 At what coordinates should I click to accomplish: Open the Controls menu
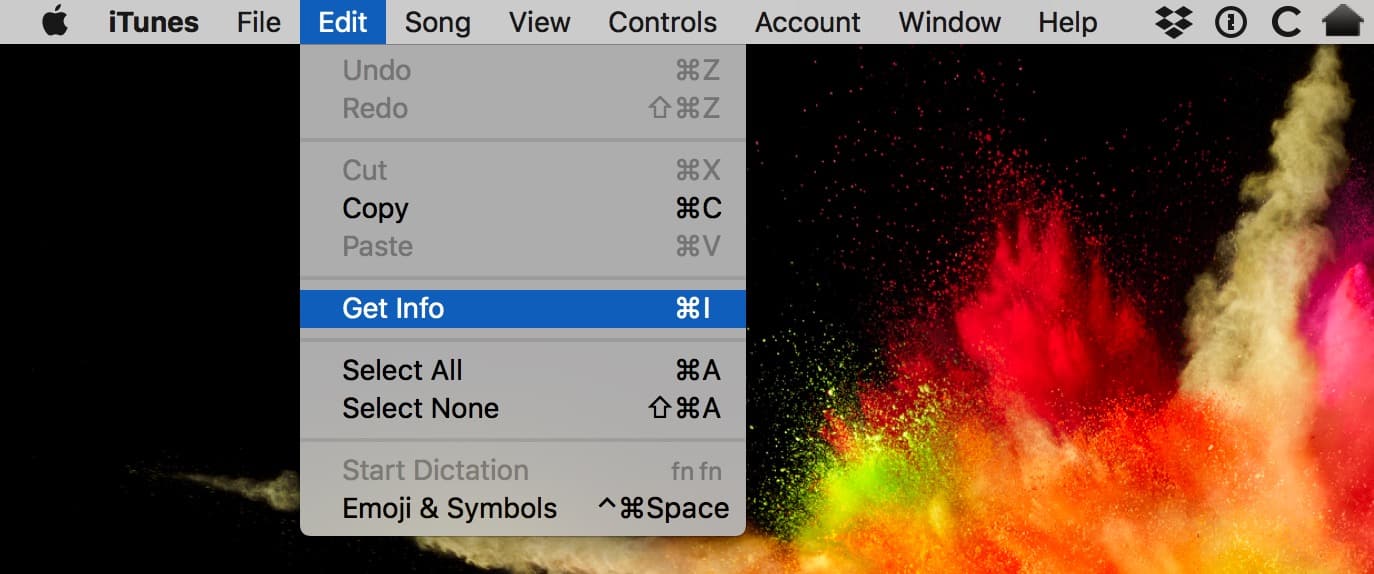pyautogui.click(x=662, y=22)
